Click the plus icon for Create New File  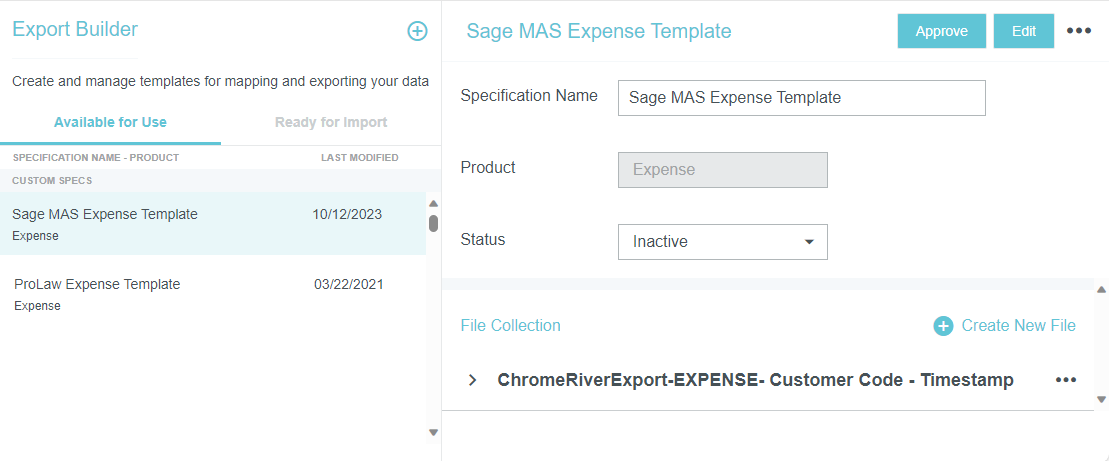(943, 326)
